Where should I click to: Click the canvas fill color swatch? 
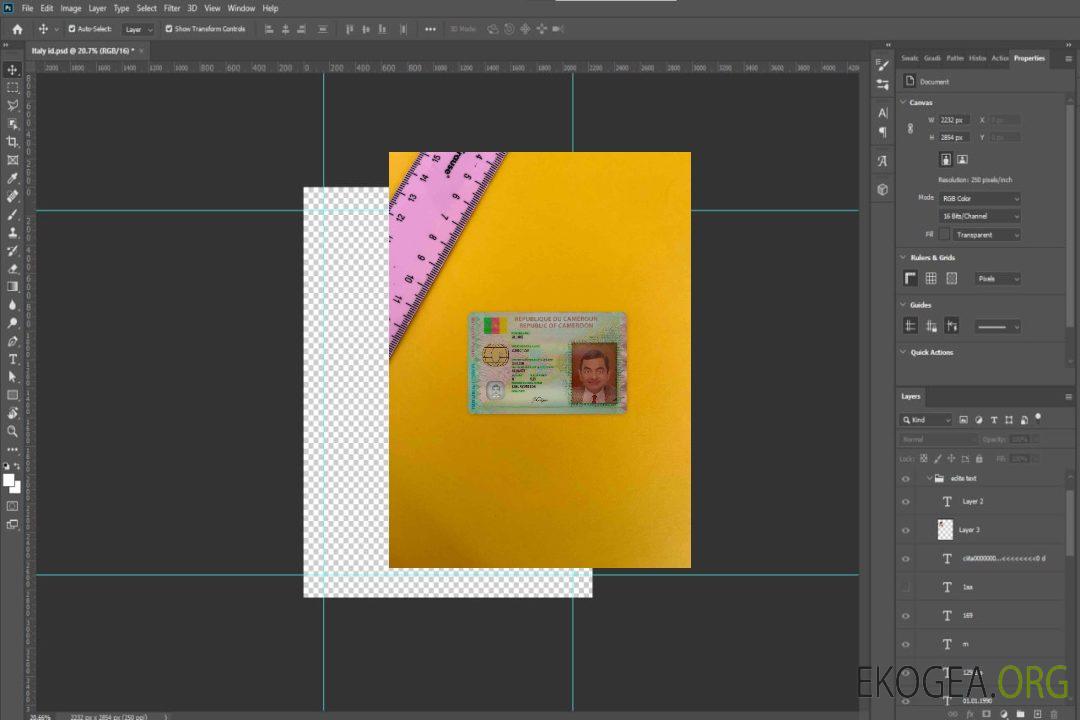tap(944, 235)
